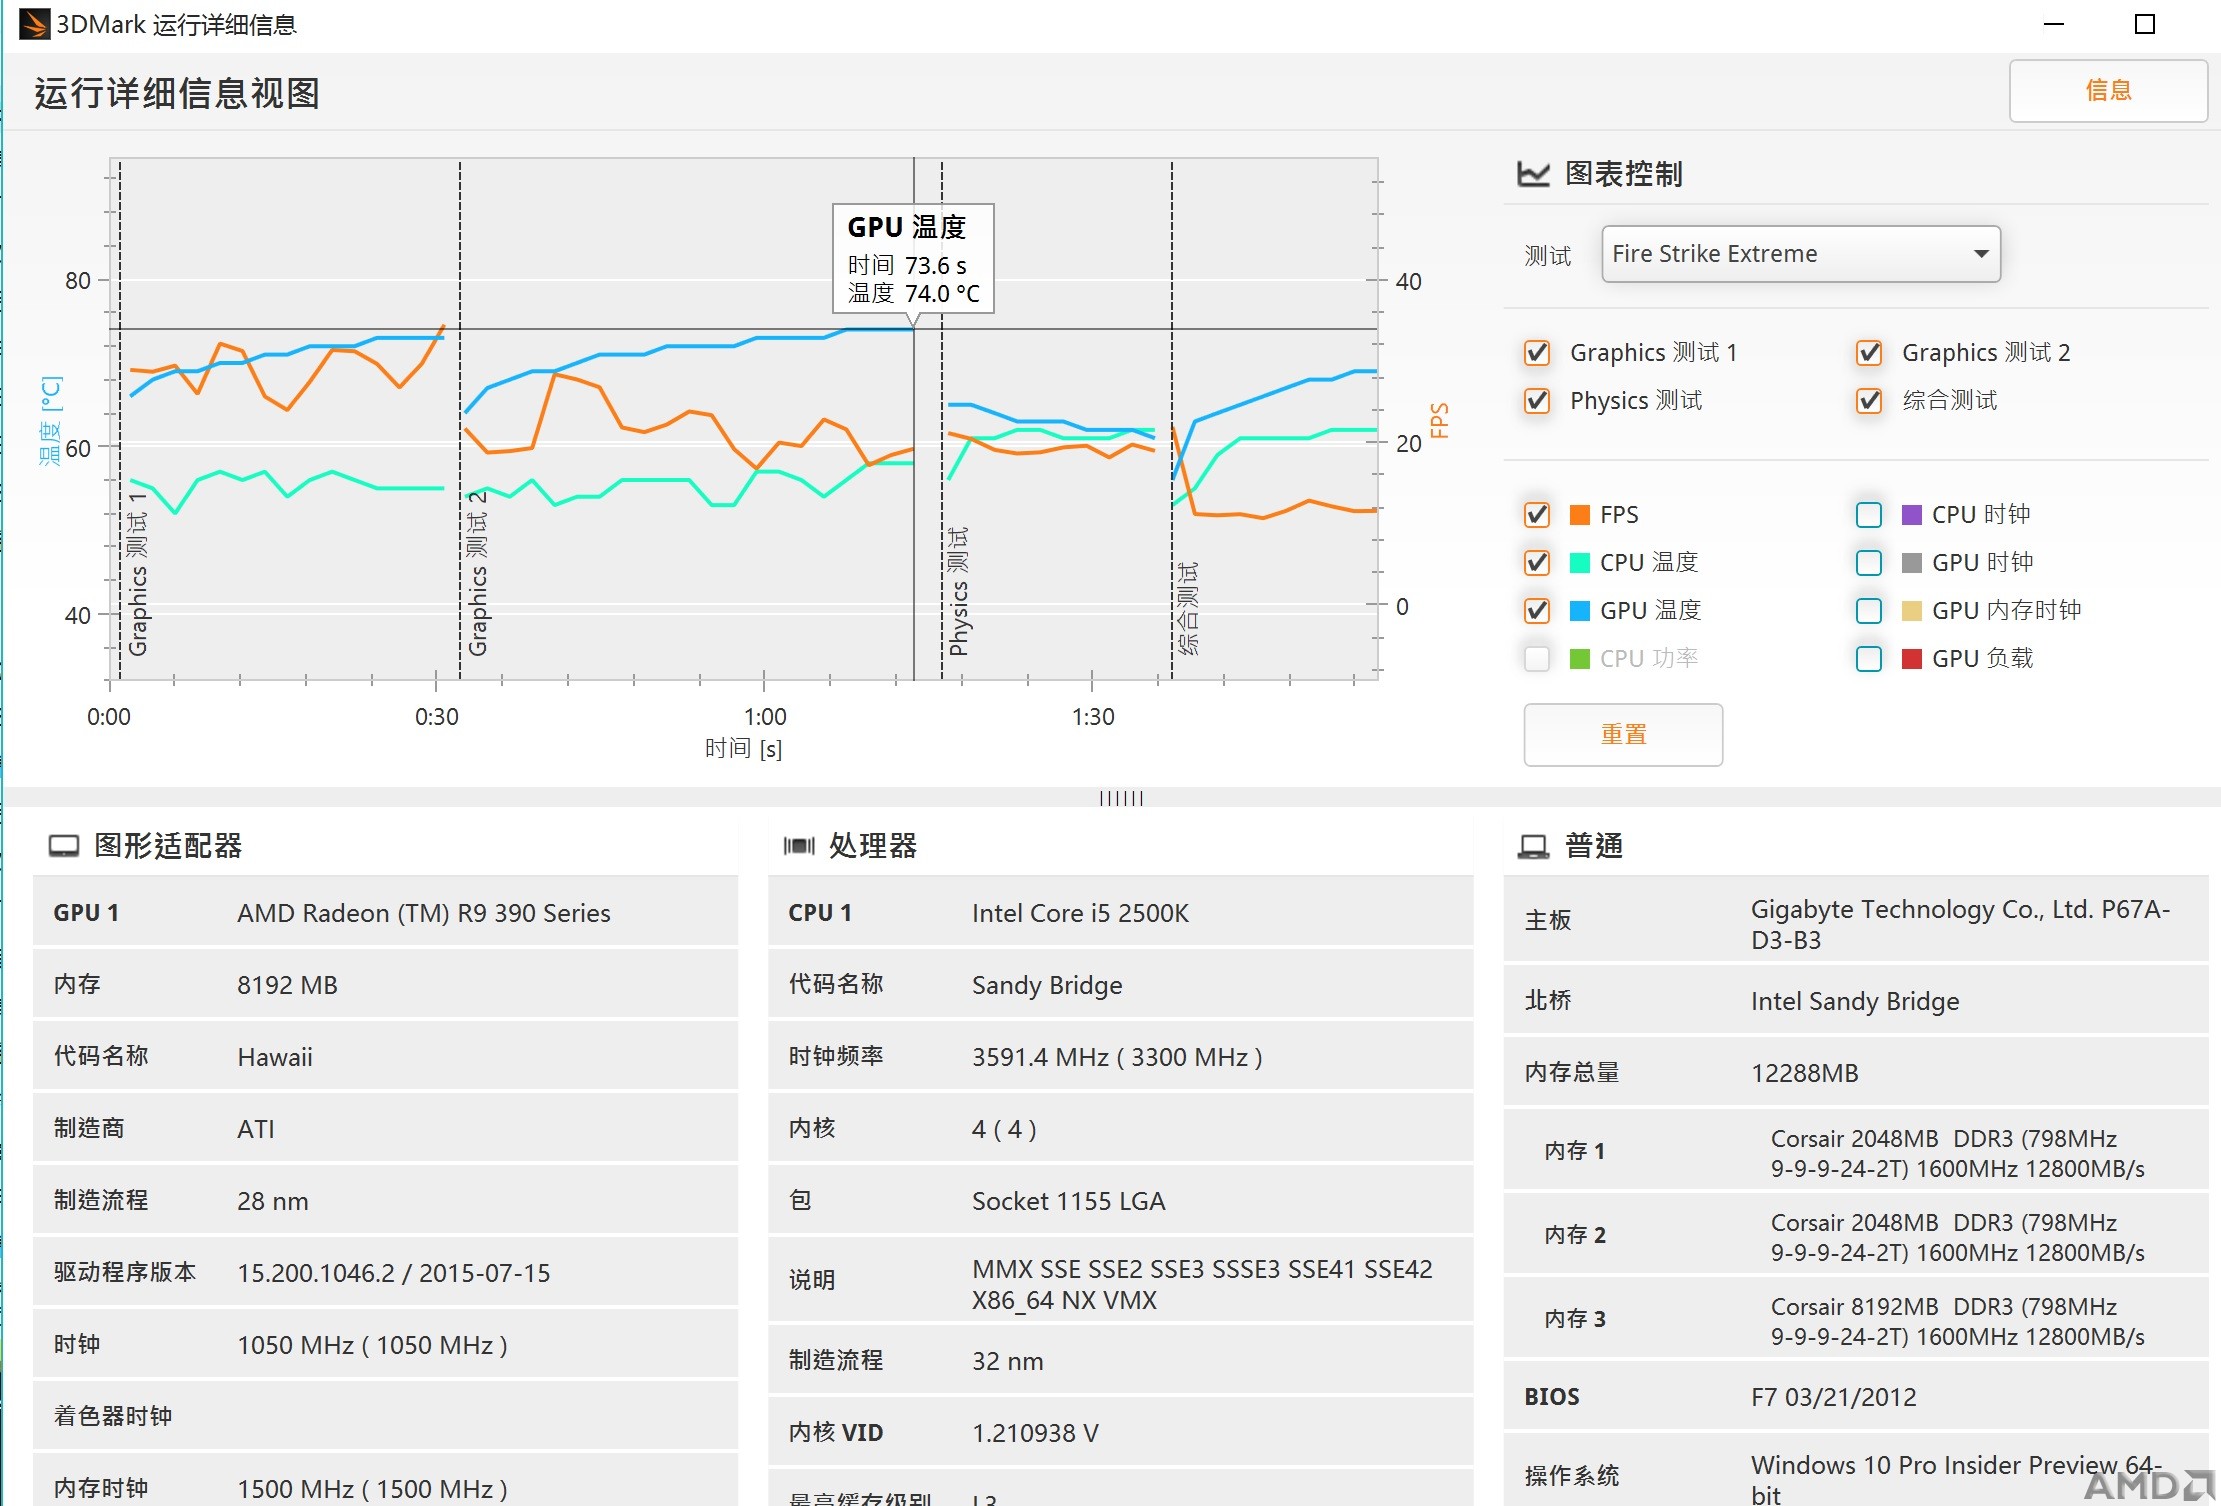Click the panel splitter grip handle
The image size is (2221, 1506).
1121,798
